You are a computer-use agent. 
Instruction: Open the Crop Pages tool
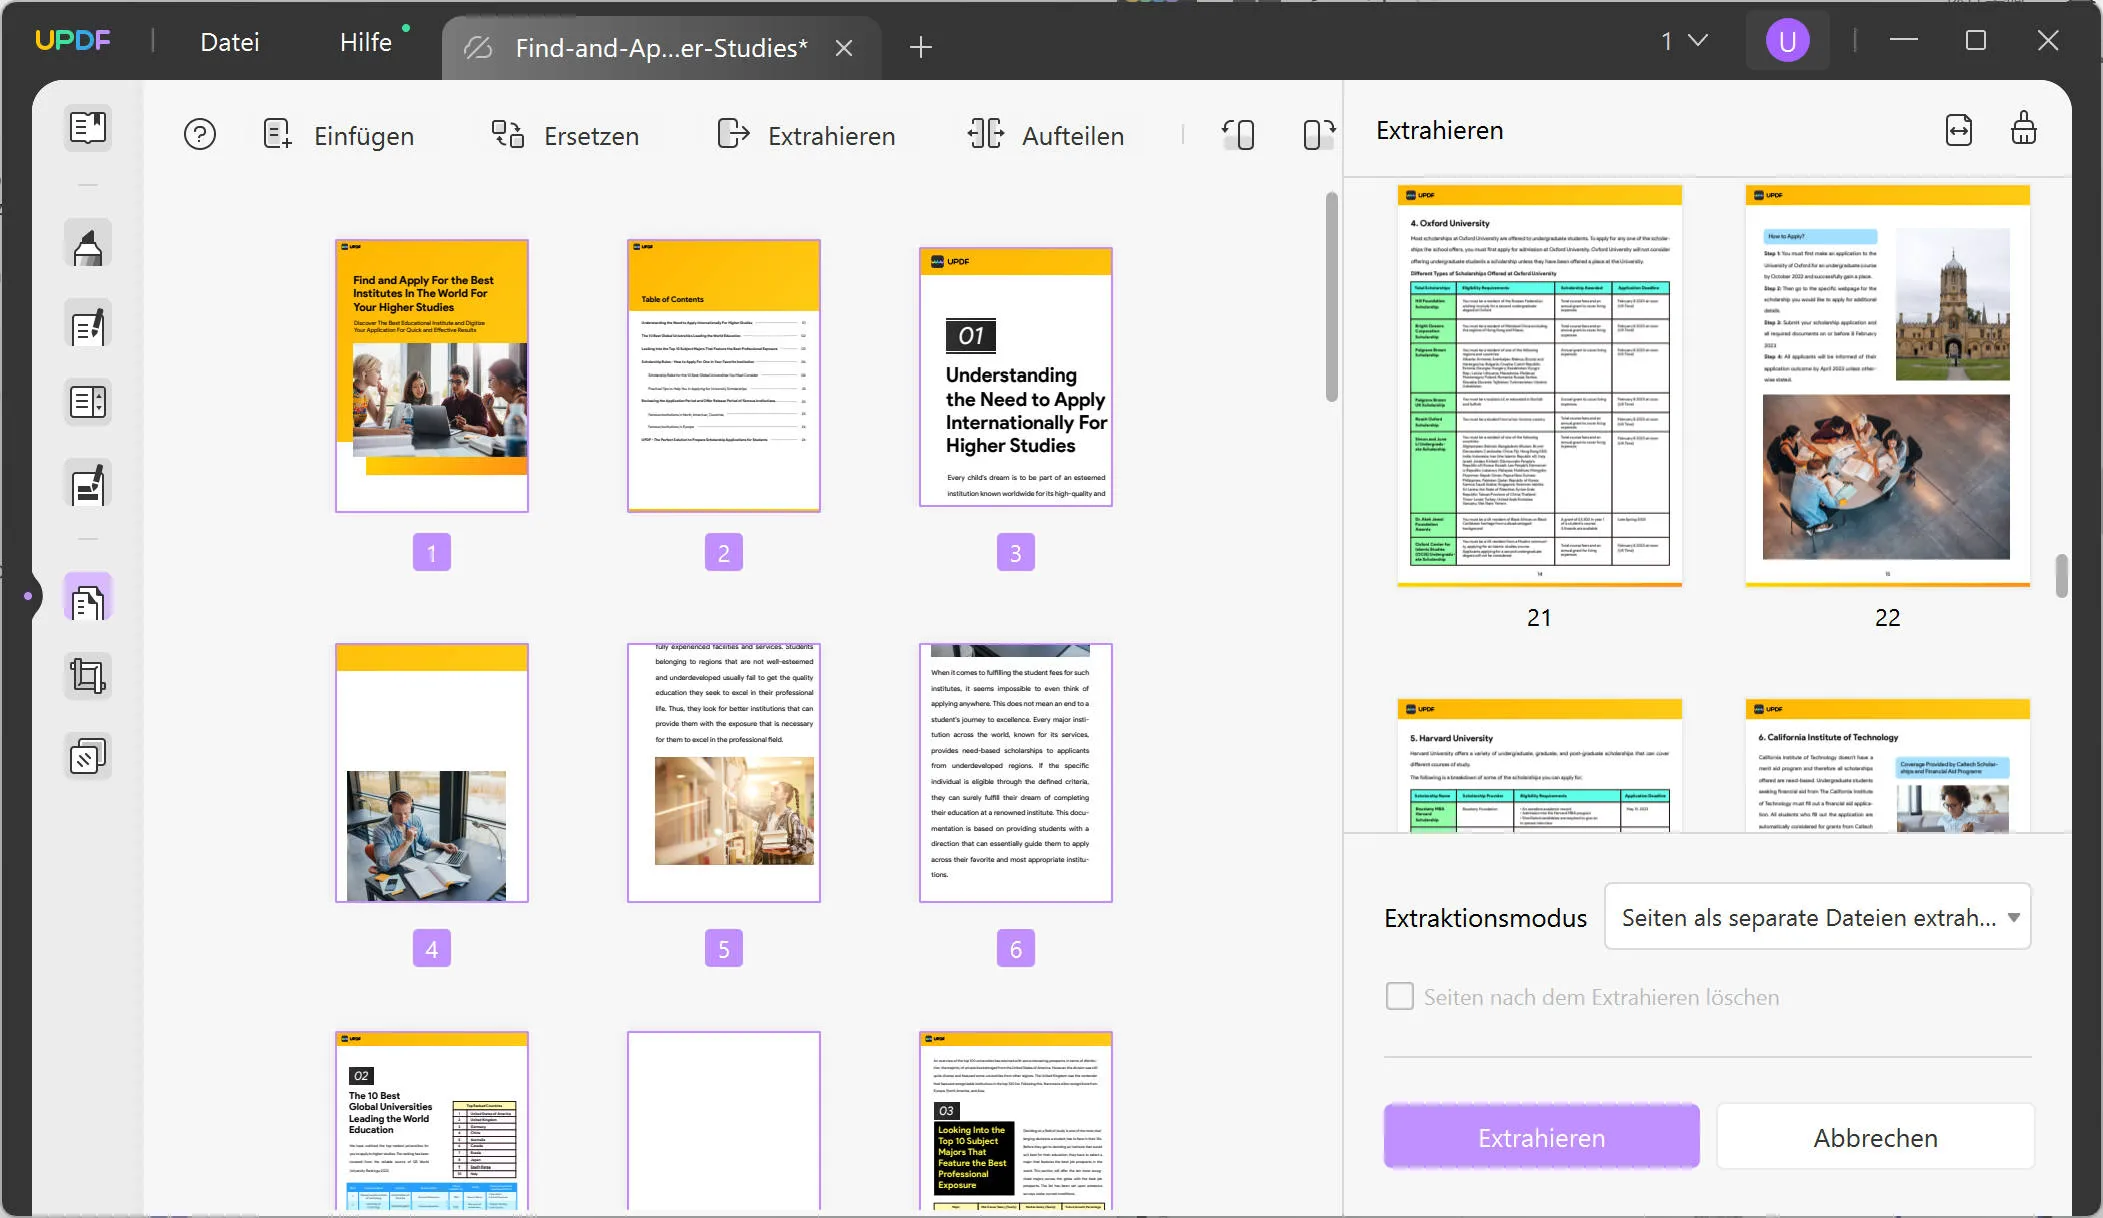88,676
